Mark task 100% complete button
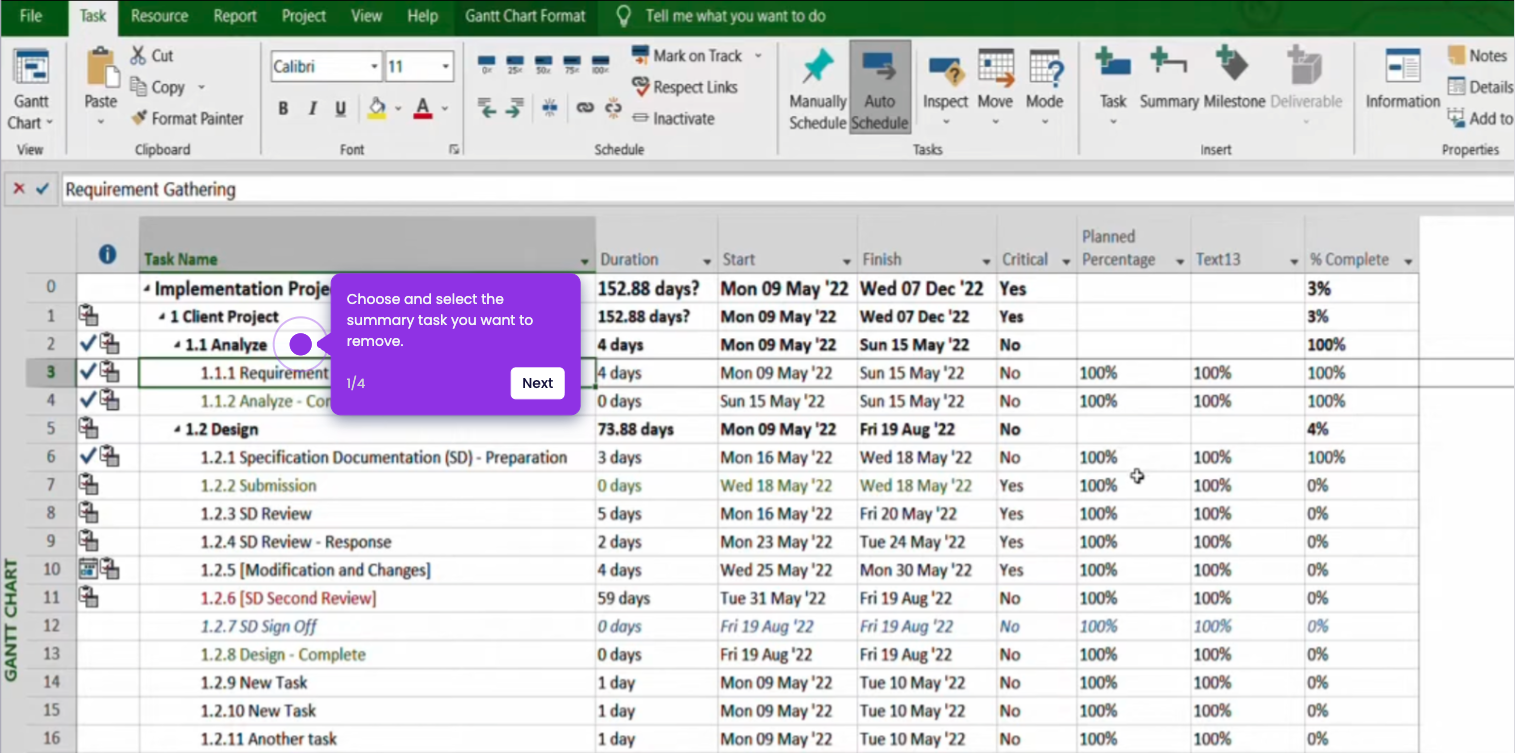This screenshot has width=1515, height=753. 600,64
